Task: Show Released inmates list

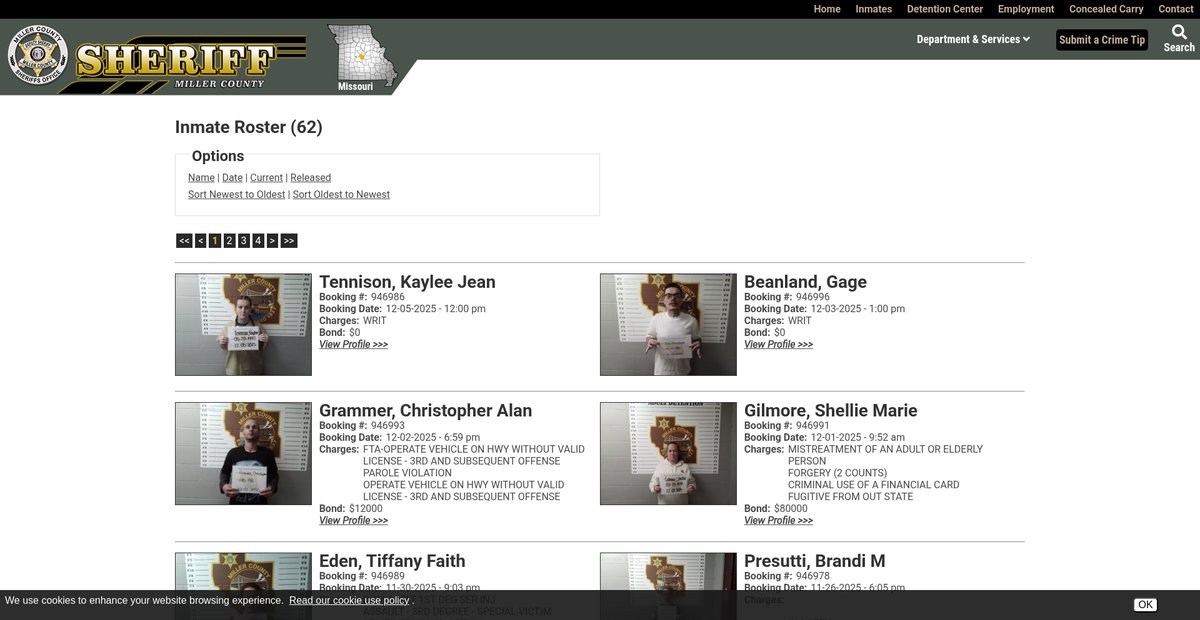Action: tap(310, 178)
